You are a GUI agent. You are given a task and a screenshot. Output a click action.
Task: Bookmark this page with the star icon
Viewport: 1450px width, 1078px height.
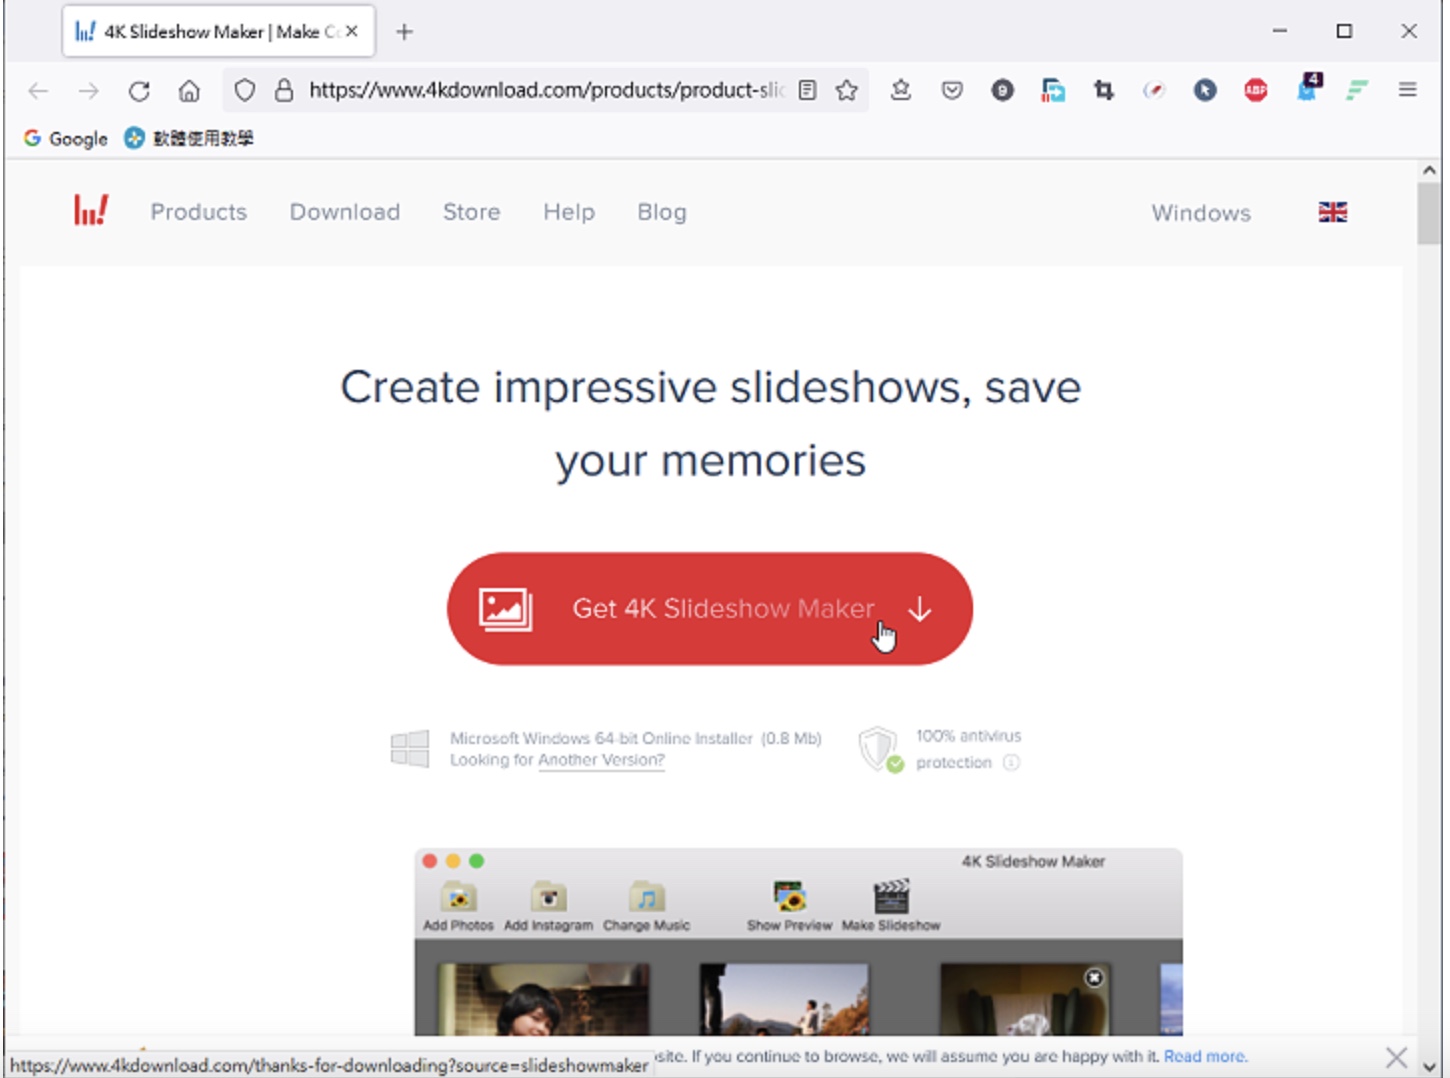click(847, 90)
